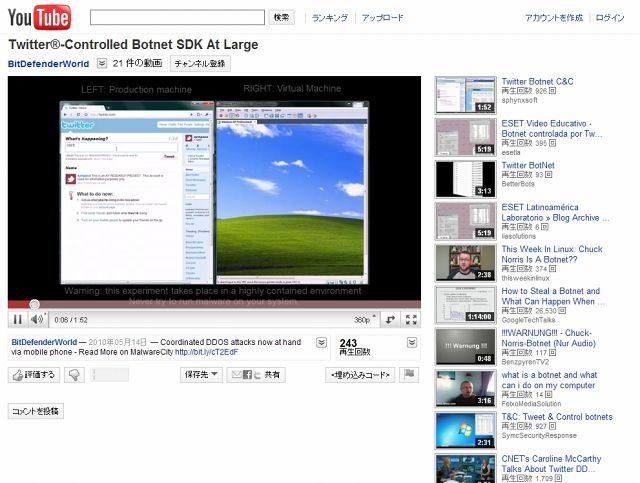Open !!!WARNUNG!!! Chuck-Norris-Botnet title link
The image size is (640, 483).
click(548, 338)
